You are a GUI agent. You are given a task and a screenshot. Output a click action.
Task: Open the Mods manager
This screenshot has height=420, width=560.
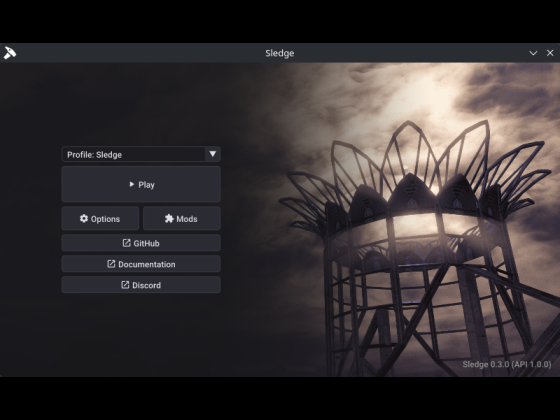pyautogui.click(x=181, y=219)
